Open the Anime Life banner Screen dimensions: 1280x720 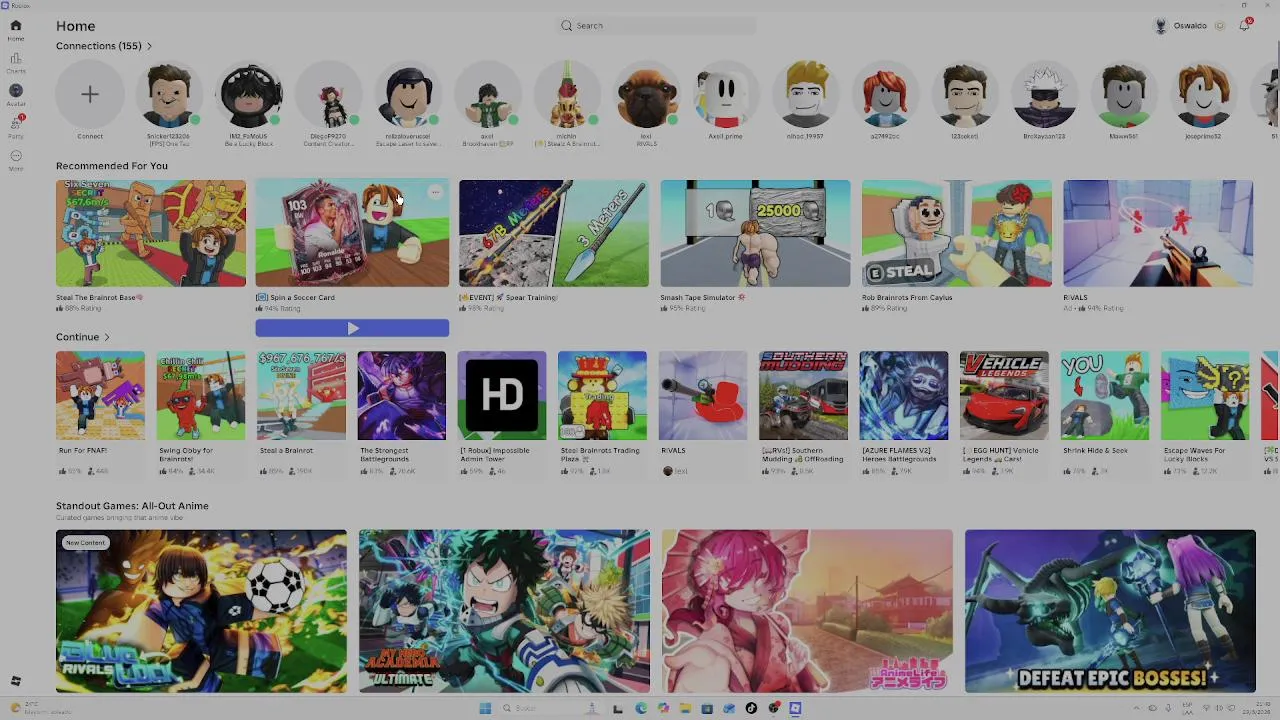click(807, 611)
